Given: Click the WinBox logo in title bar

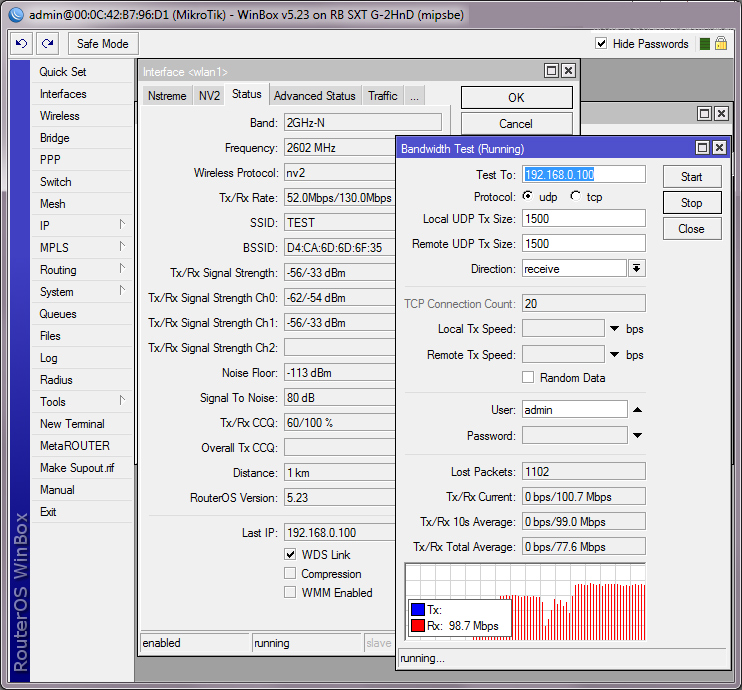Looking at the screenshot, I should (16, 15).
